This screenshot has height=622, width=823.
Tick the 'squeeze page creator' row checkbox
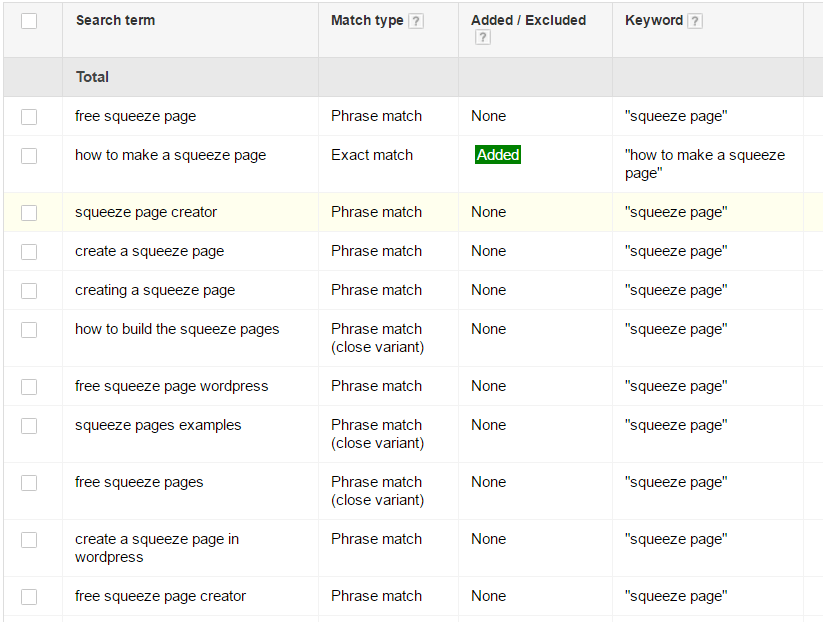tap(29, 213)
